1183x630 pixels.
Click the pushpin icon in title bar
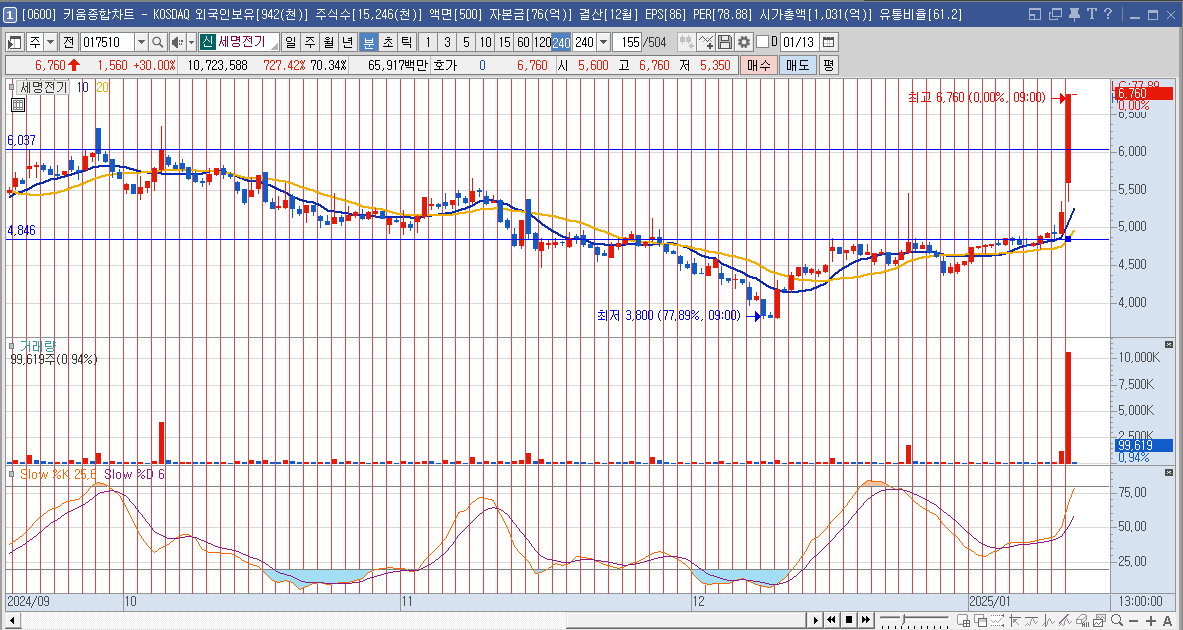[x=1074, y=14]
